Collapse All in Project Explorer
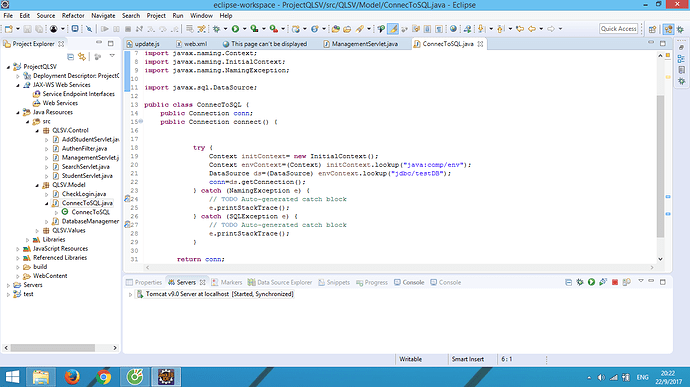 70,56
